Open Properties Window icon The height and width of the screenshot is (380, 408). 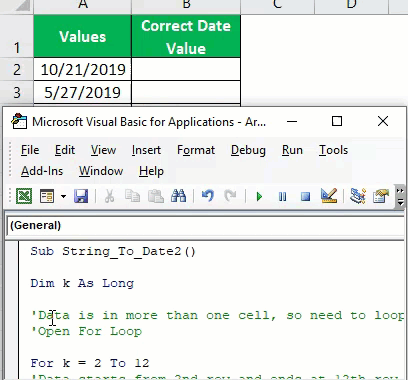tap(381, 196)
